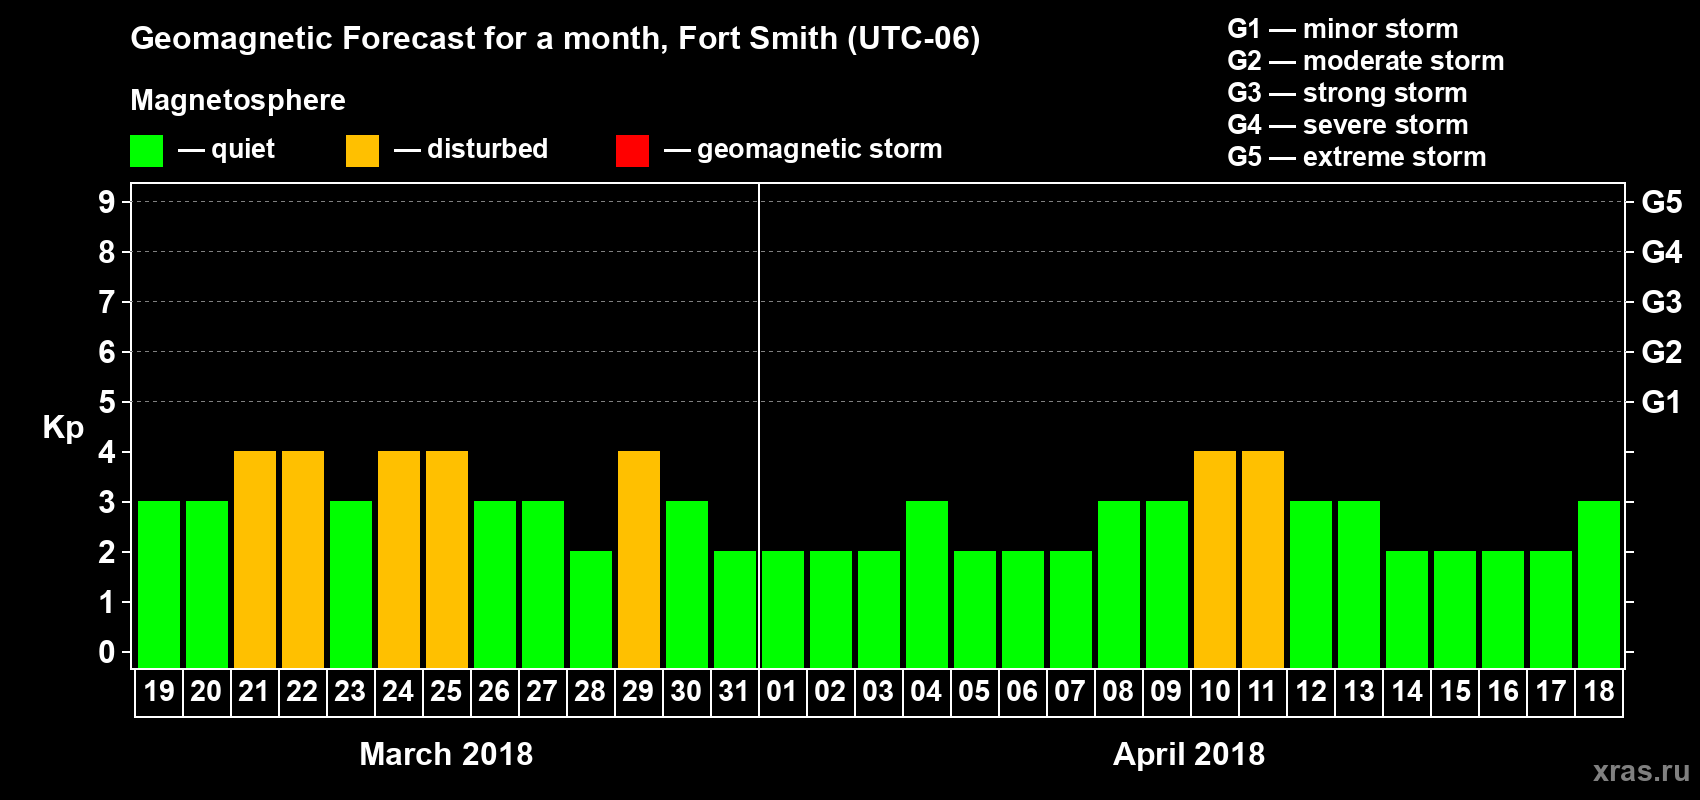Click the Kp axis value 9
Image resolution: width=1700 pixels, height=800 pixels.
tap(107, 202)
